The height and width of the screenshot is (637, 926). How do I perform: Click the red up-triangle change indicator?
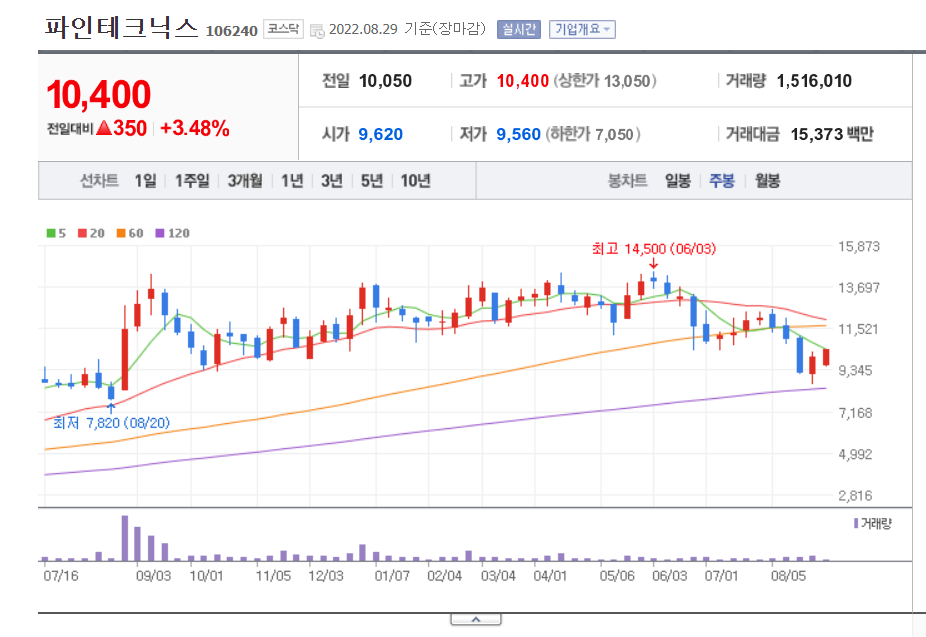105,128
